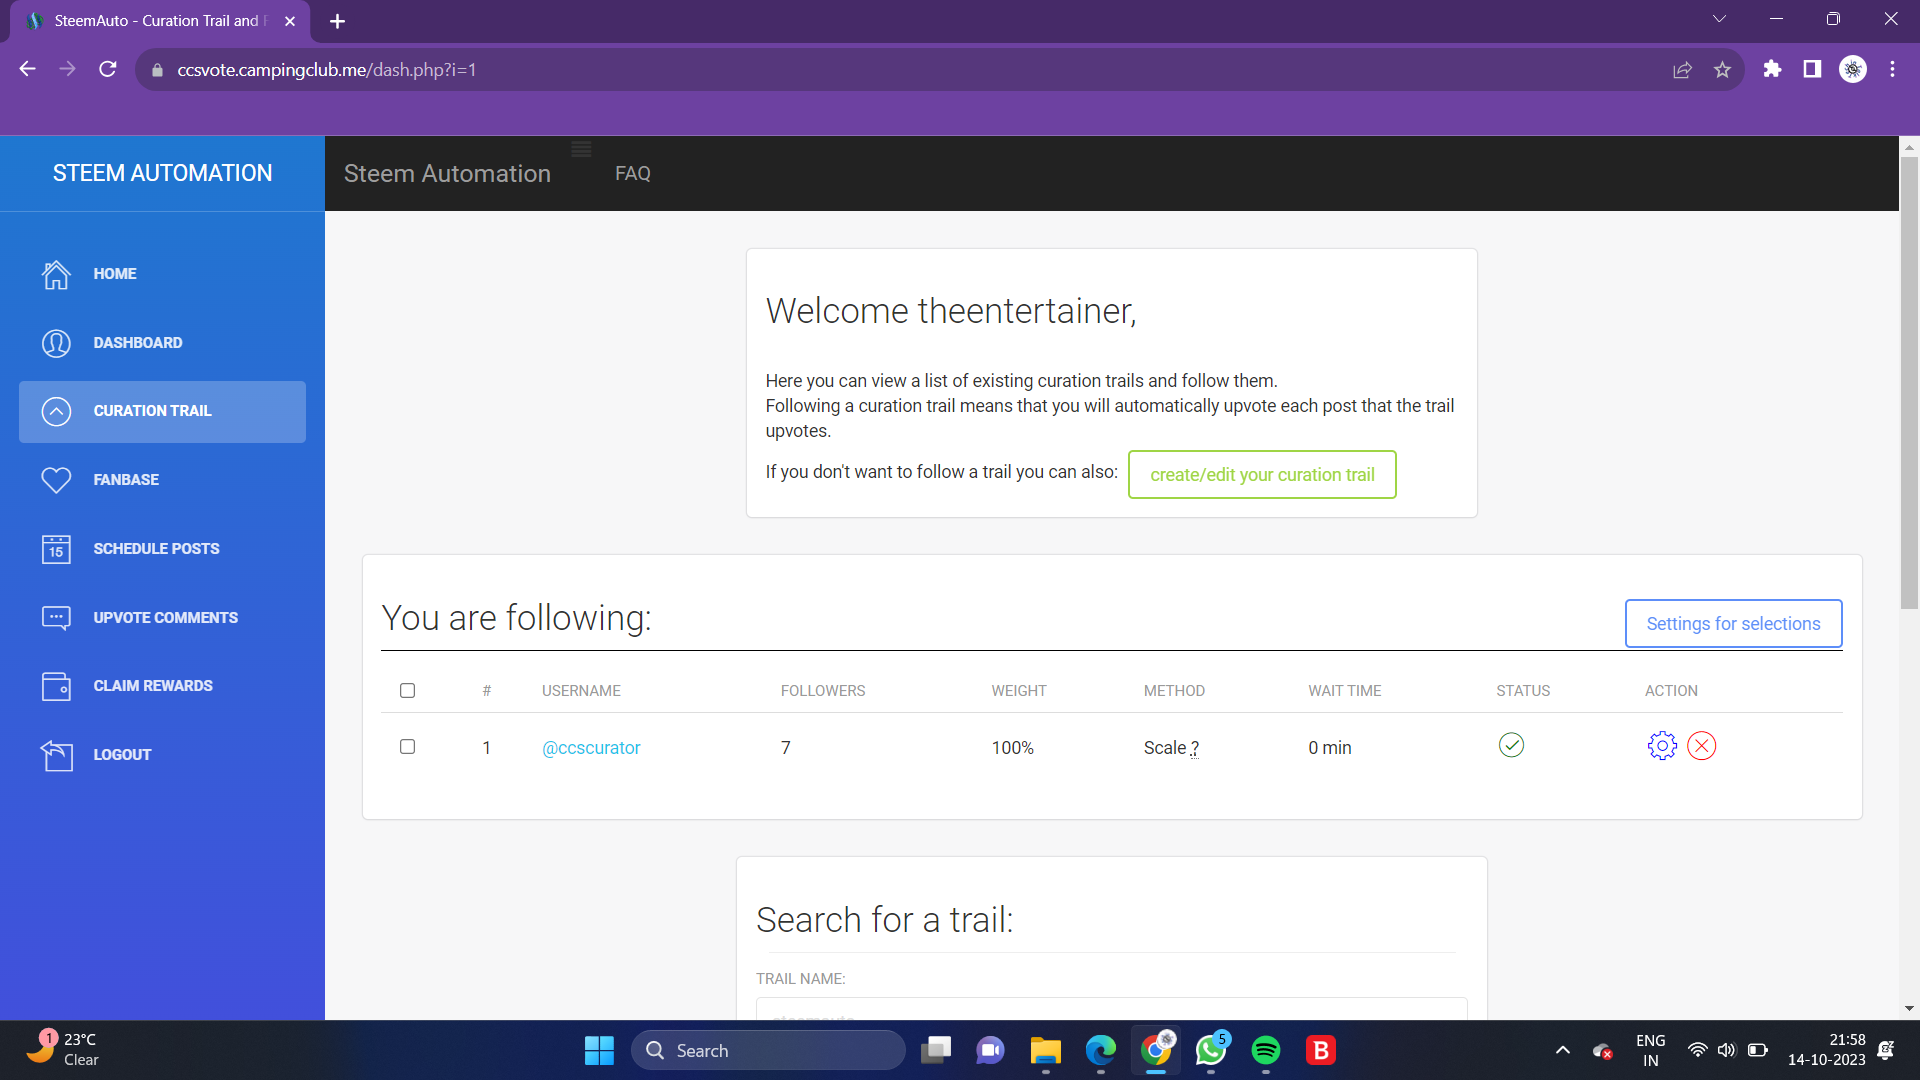Click create/edit your curation trail button
Screen dimensions: 1920x1080
point(1261,475)
